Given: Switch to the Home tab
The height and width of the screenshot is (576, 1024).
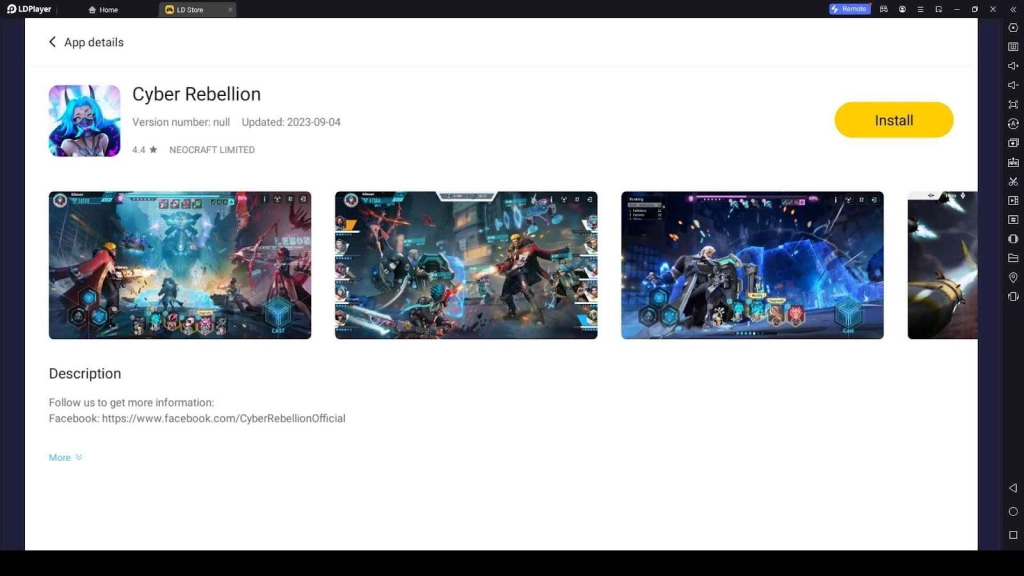Looking at the screenshot, I should point(103,10).
